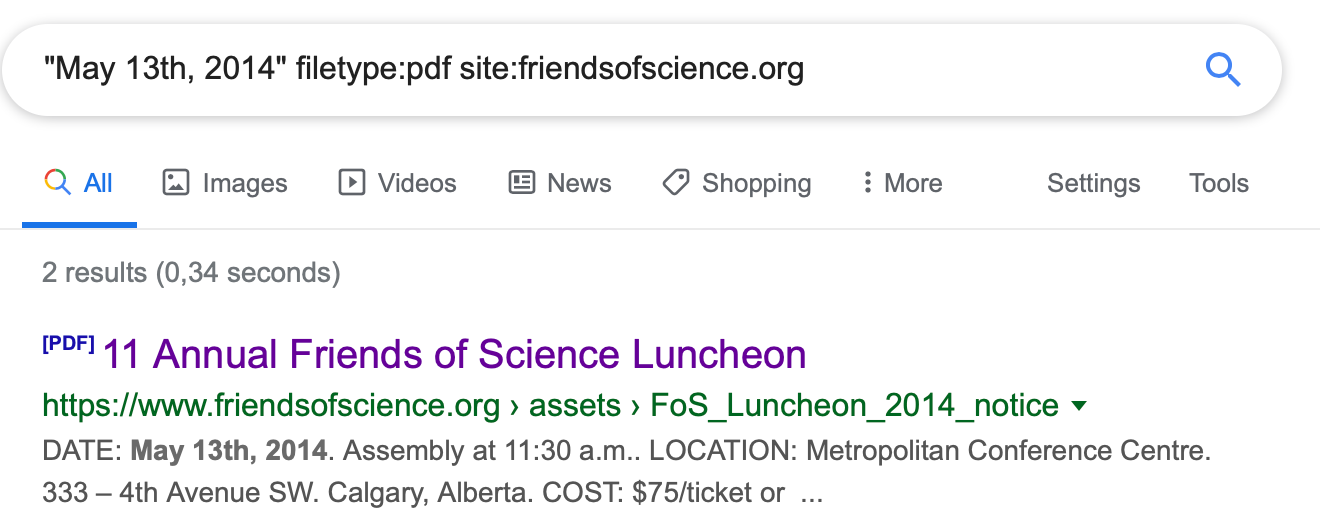This screenshot has width=1320, height=518.
Task: Click the three-dot More icon
Action: pos(867,183)
